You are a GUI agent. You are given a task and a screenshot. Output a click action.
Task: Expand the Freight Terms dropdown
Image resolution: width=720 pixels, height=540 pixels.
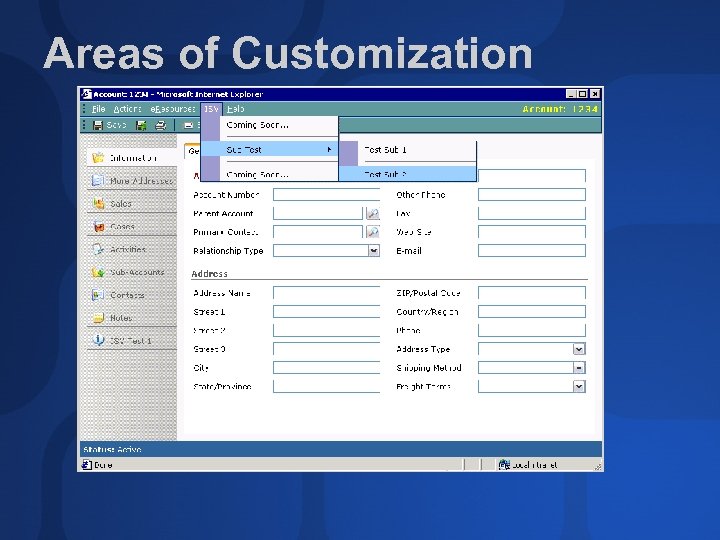coord(579,387)
